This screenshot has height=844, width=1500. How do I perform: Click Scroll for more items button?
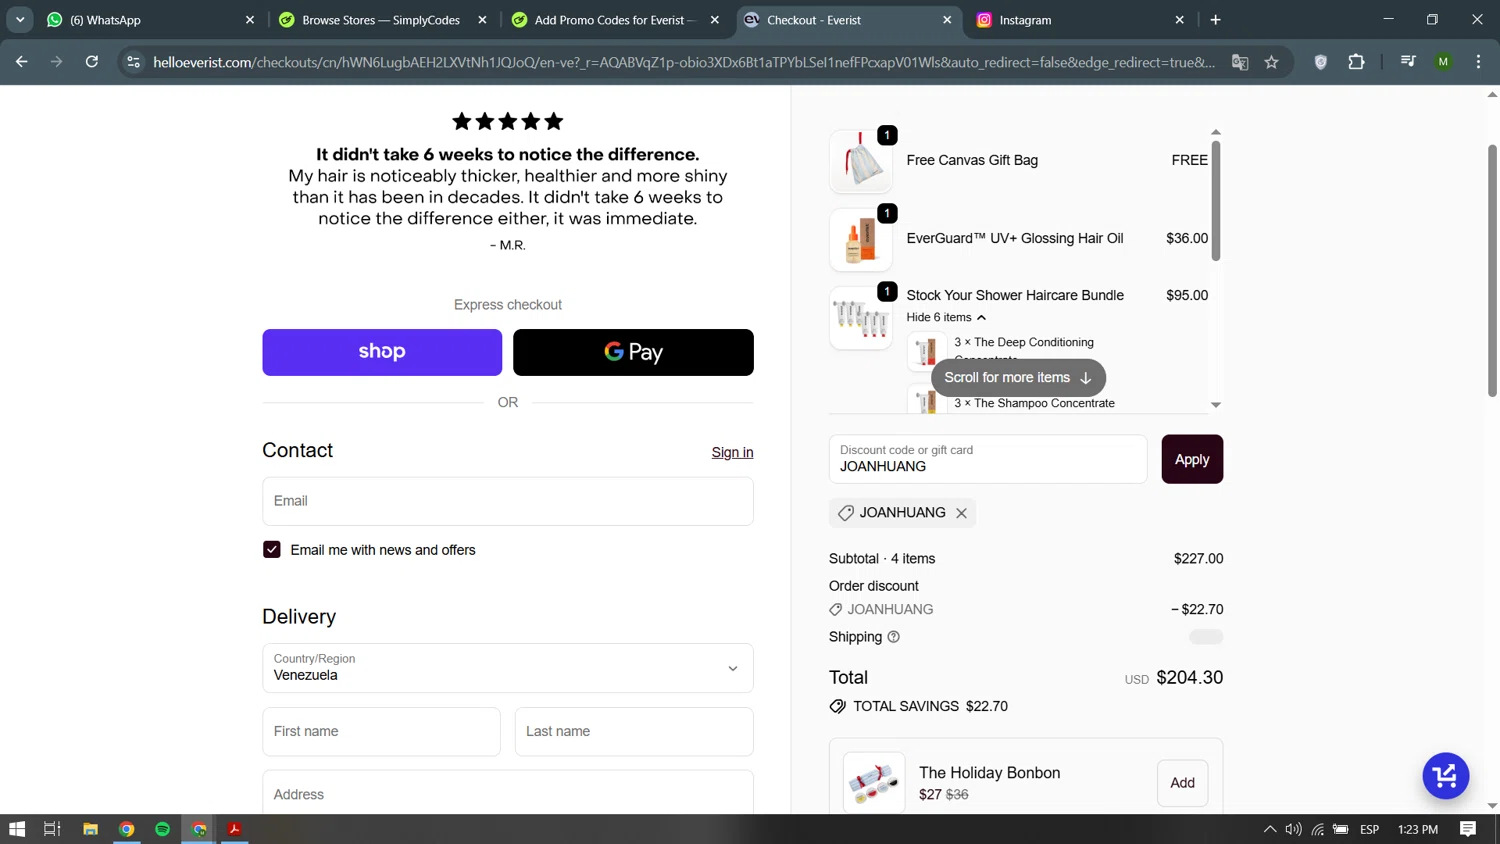(x=1018, y=378)
